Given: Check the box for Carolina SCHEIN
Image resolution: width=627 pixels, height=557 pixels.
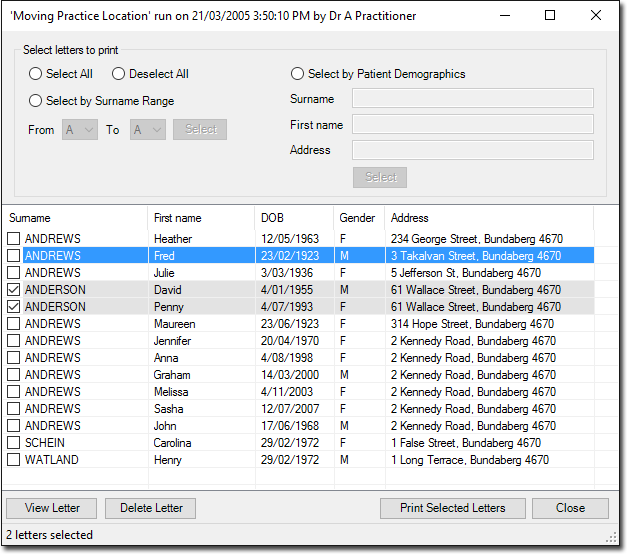Looking at the screenshot, I should tap(14, 443).
